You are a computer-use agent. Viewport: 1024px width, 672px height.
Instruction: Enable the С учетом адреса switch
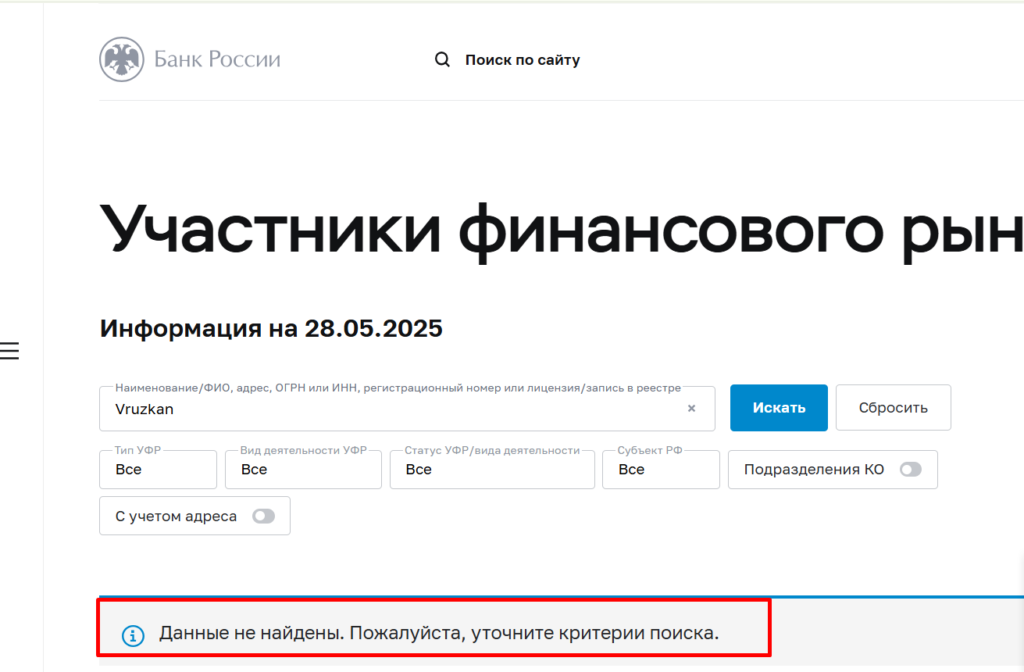pyautogui.click(x=264, y=516)
